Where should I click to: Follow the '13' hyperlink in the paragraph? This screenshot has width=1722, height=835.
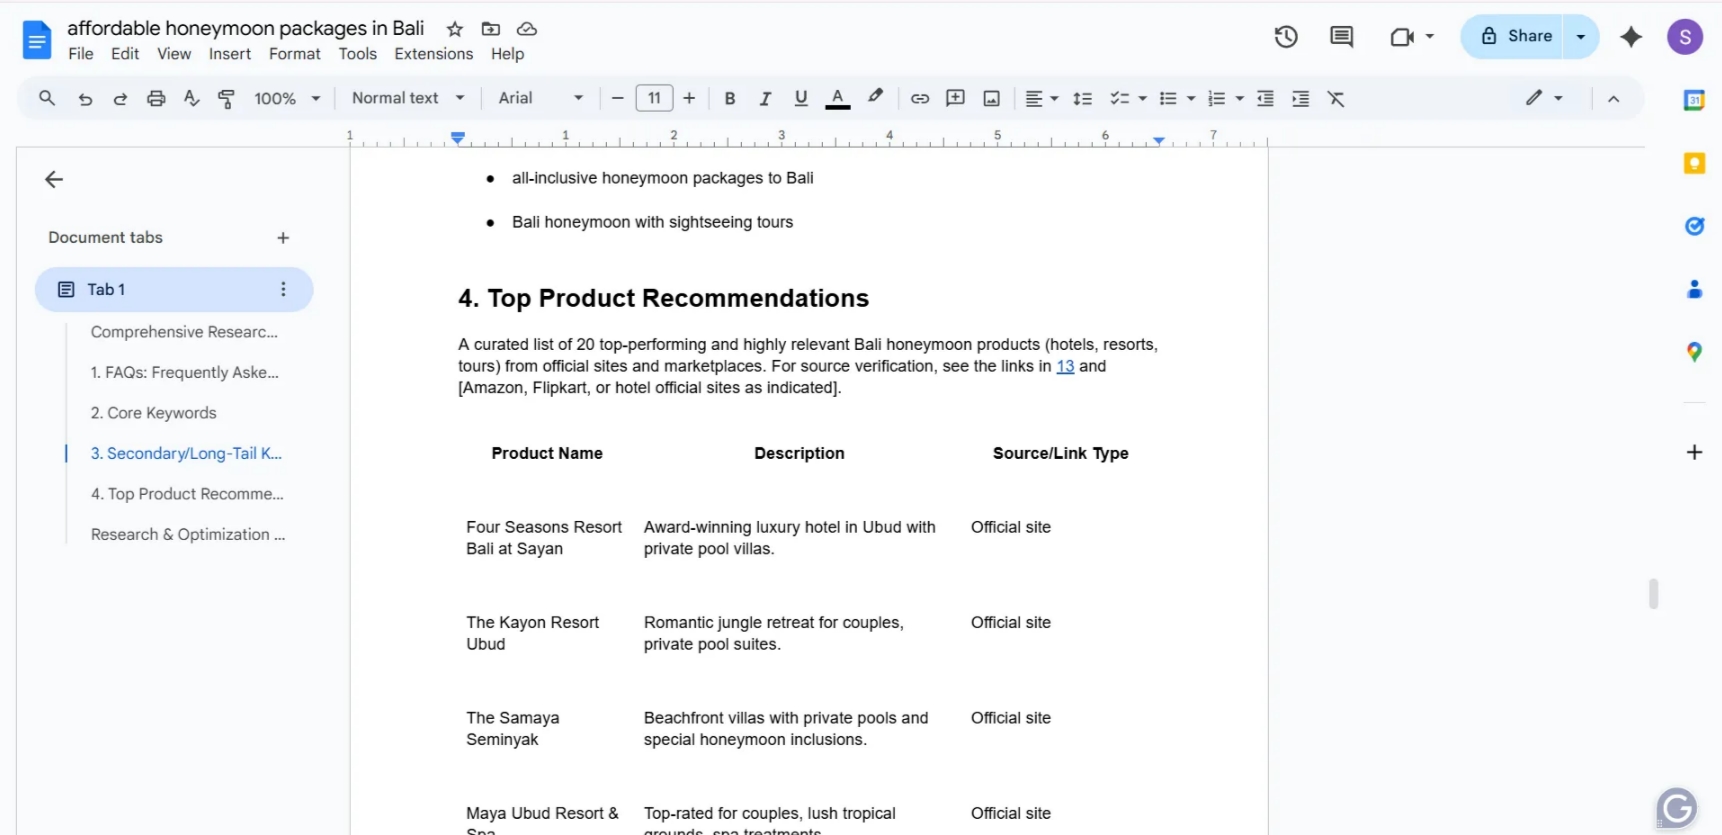(x=1065, y=366)
